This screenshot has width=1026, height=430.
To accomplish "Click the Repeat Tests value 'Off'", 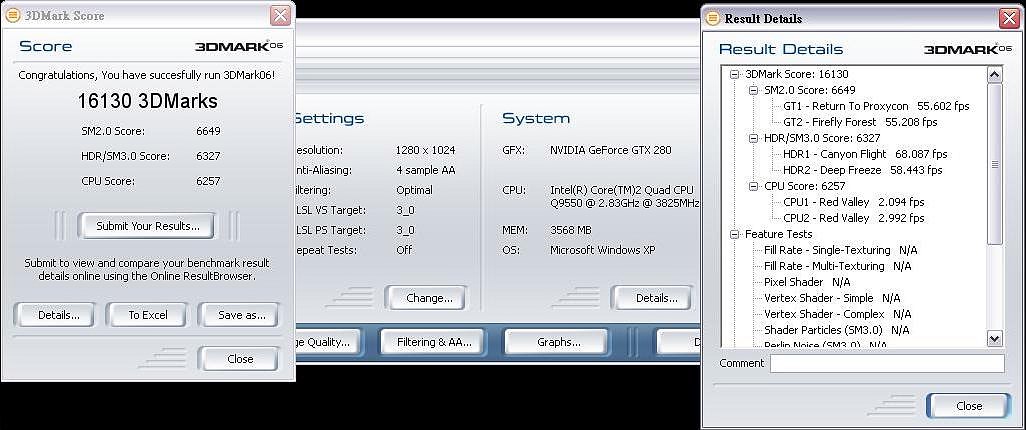I will click(x=404, y=250).
